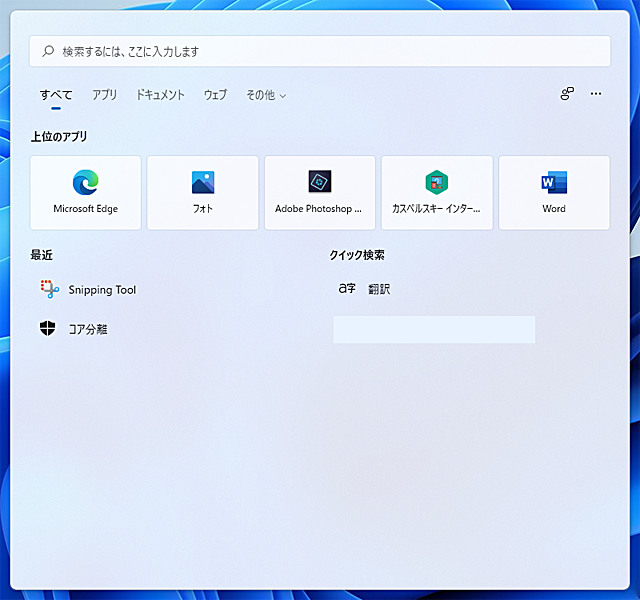Switch to the ウェブ tab

[x=215, y=95]
